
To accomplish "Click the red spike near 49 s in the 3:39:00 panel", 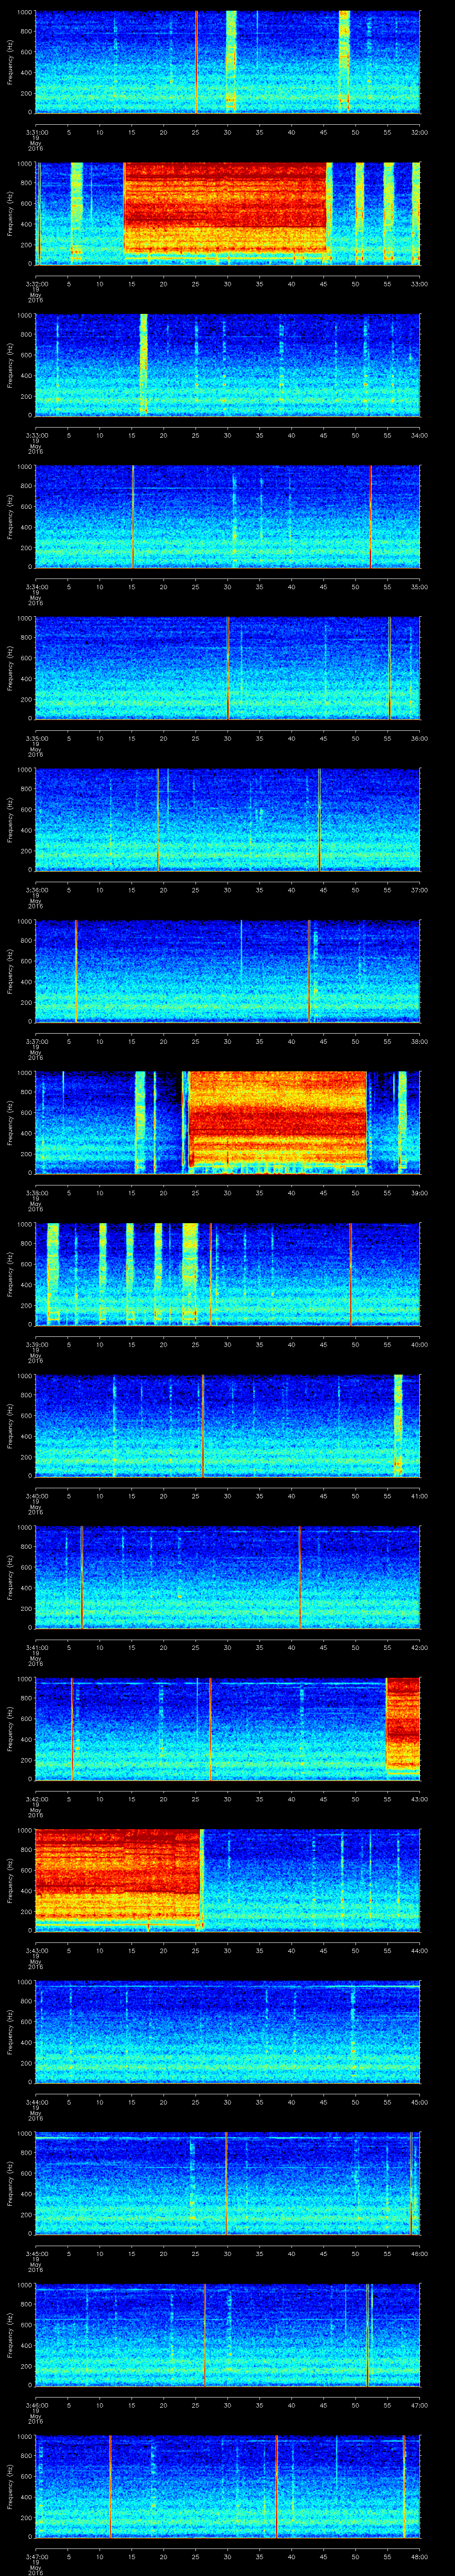I will (x=351, y=1275).
